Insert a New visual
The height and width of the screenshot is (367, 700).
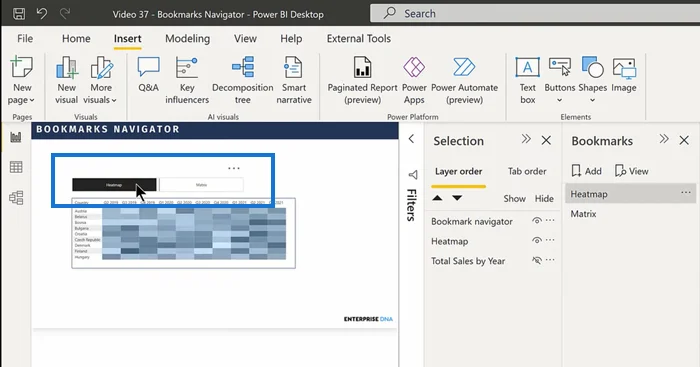[x=67, y=80]
